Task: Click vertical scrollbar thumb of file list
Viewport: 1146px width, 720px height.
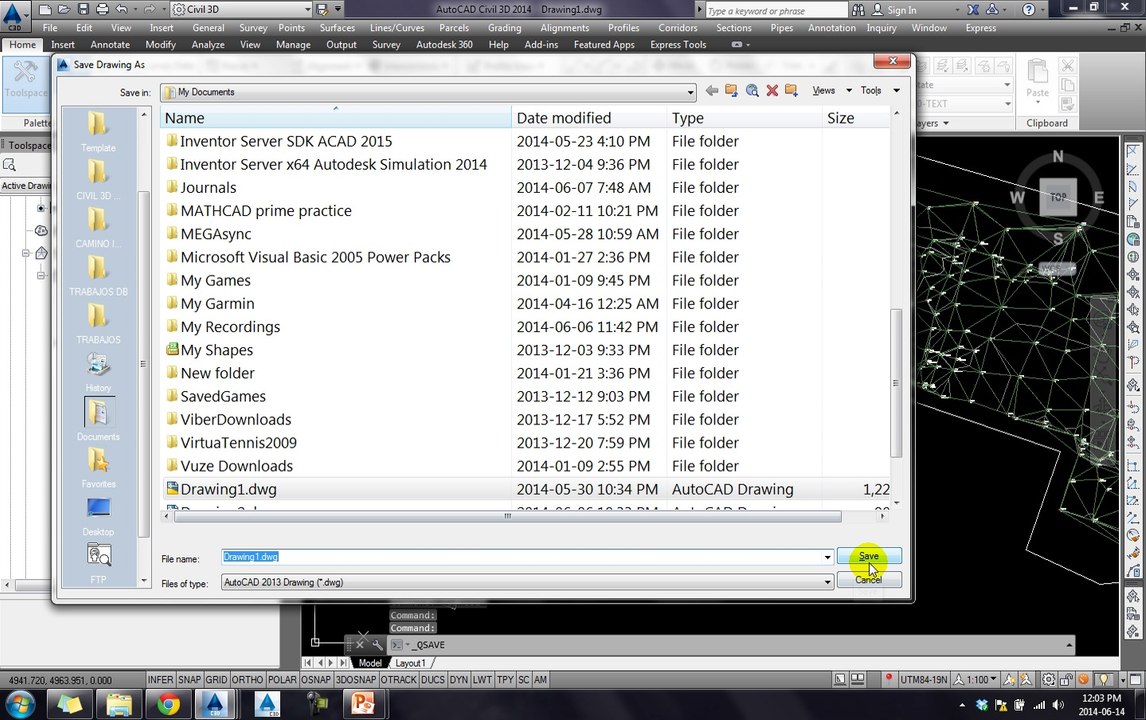Action: [x=896, y=383]
